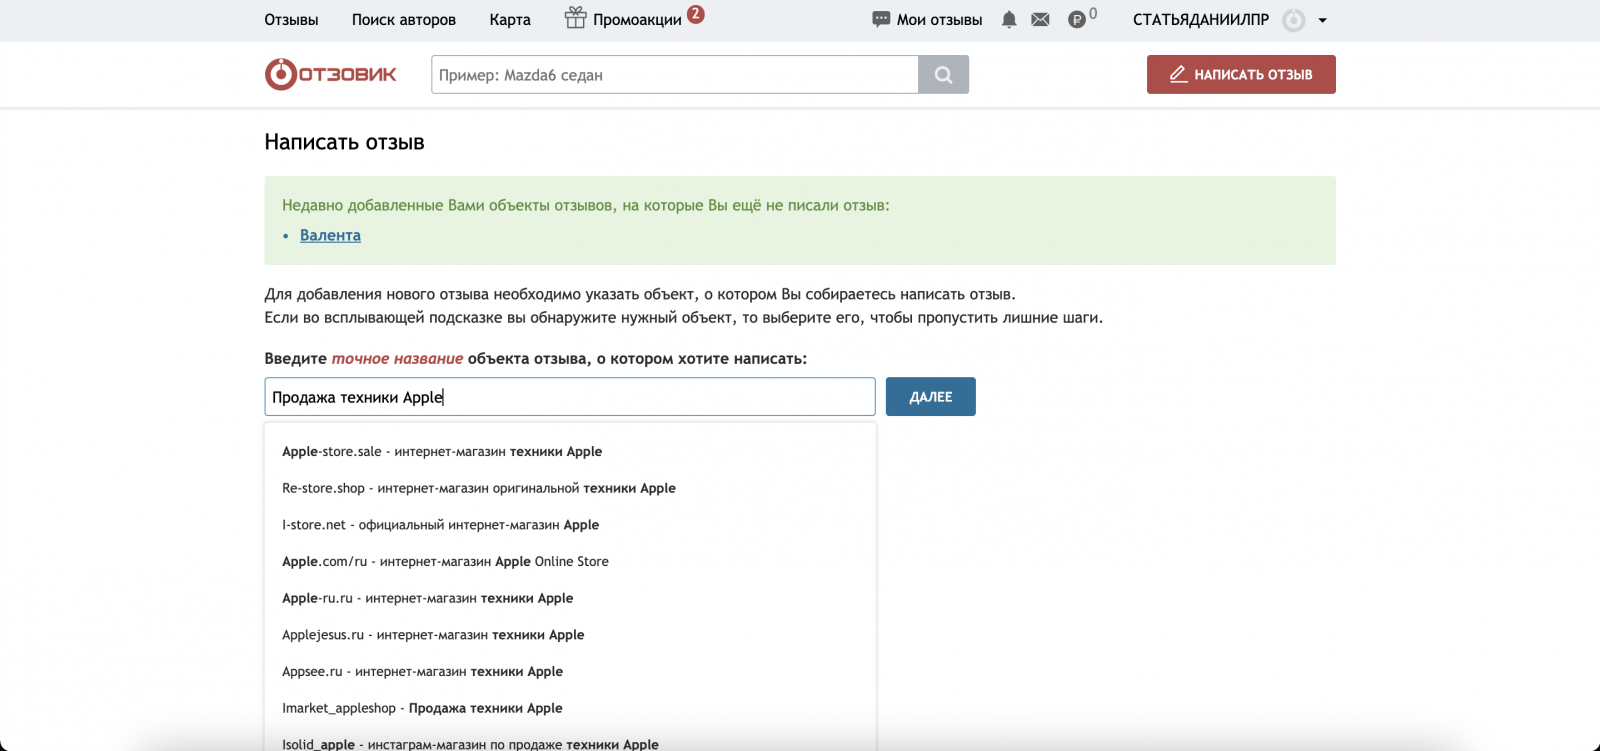Open the Промоакции section
This screenshot has height=751, width=1600.
click(x=637, y=20)
